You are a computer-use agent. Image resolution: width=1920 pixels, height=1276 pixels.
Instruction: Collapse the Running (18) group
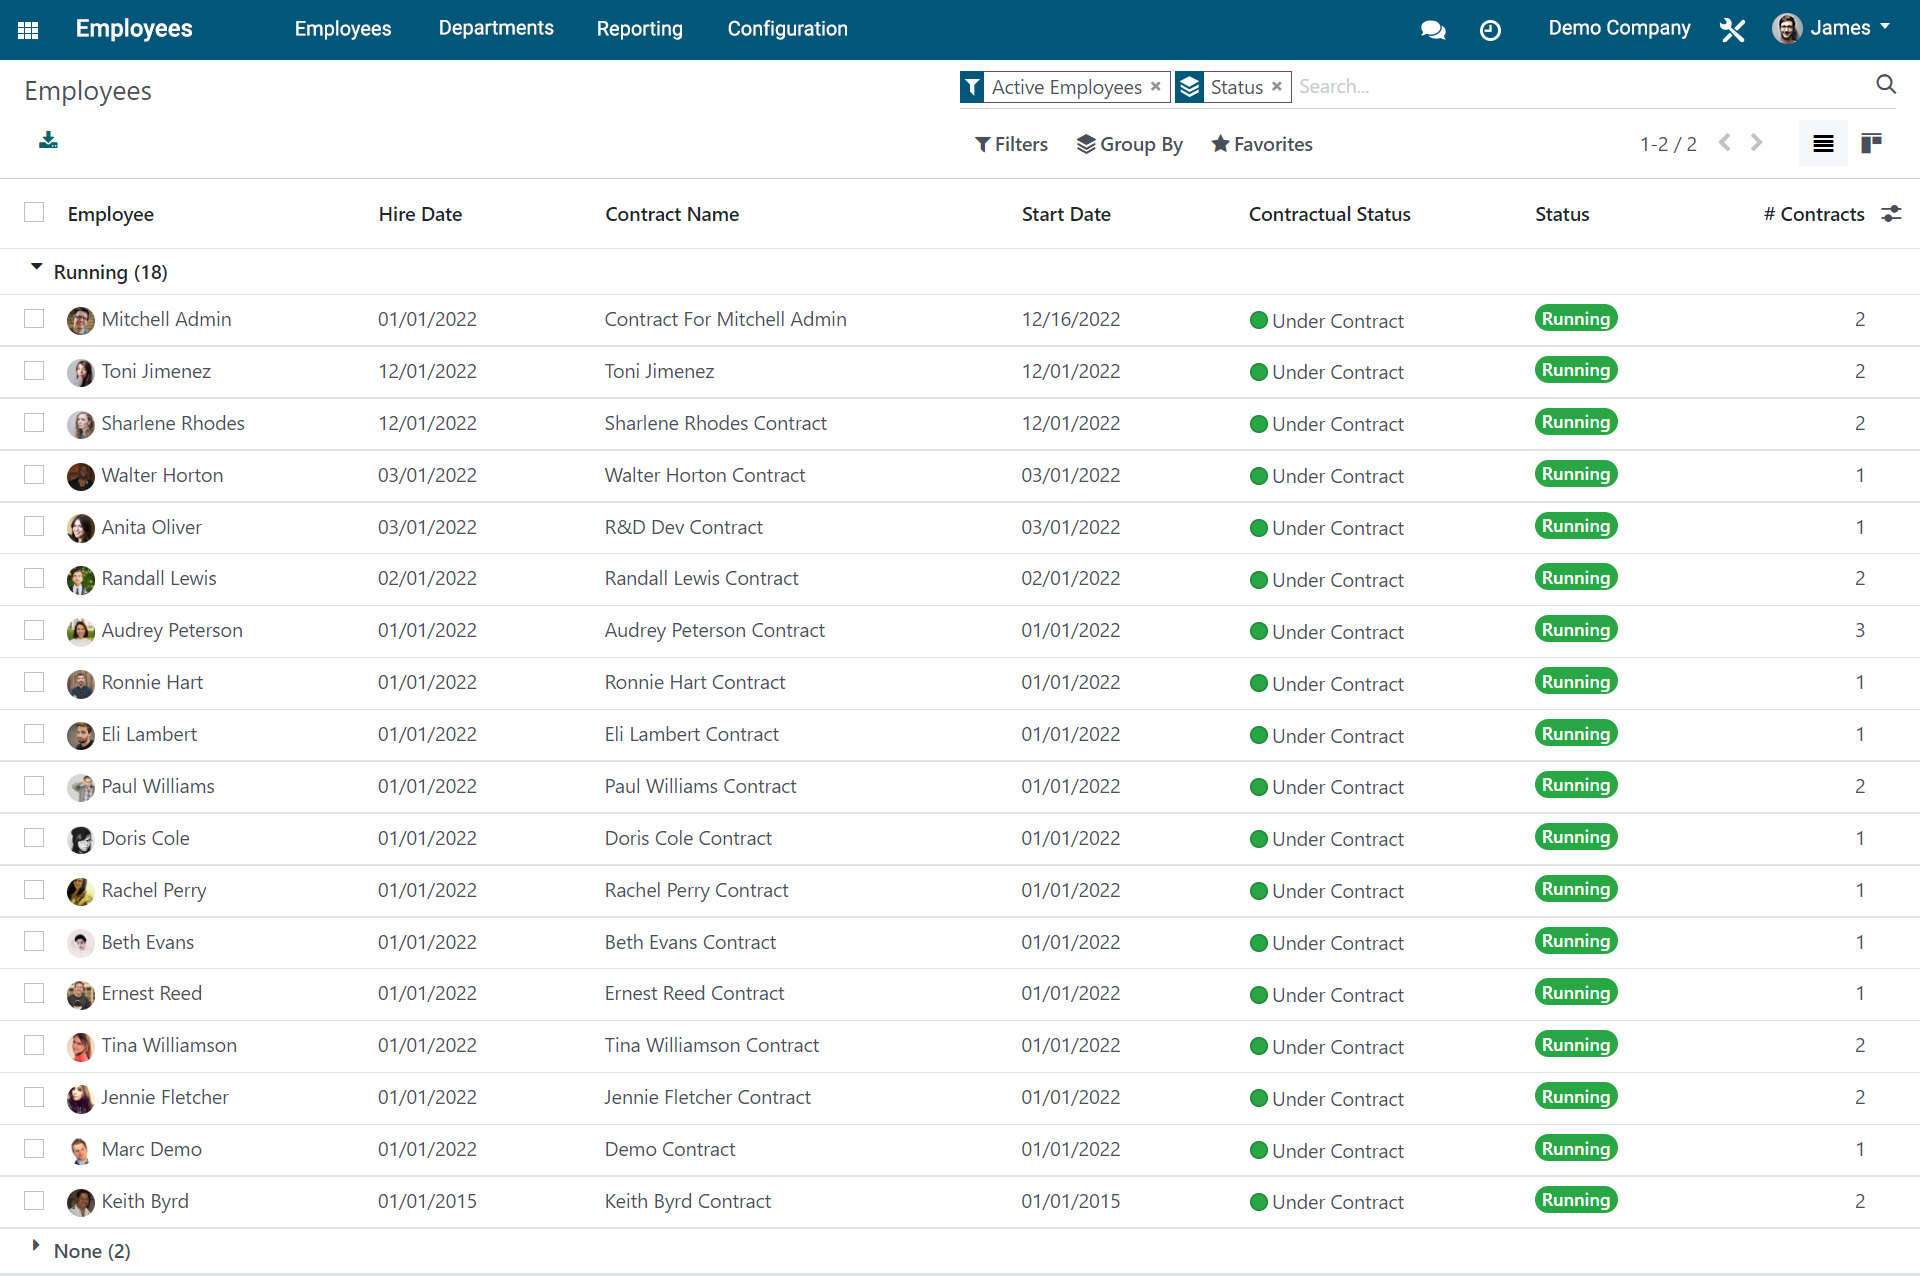point(36,266)
